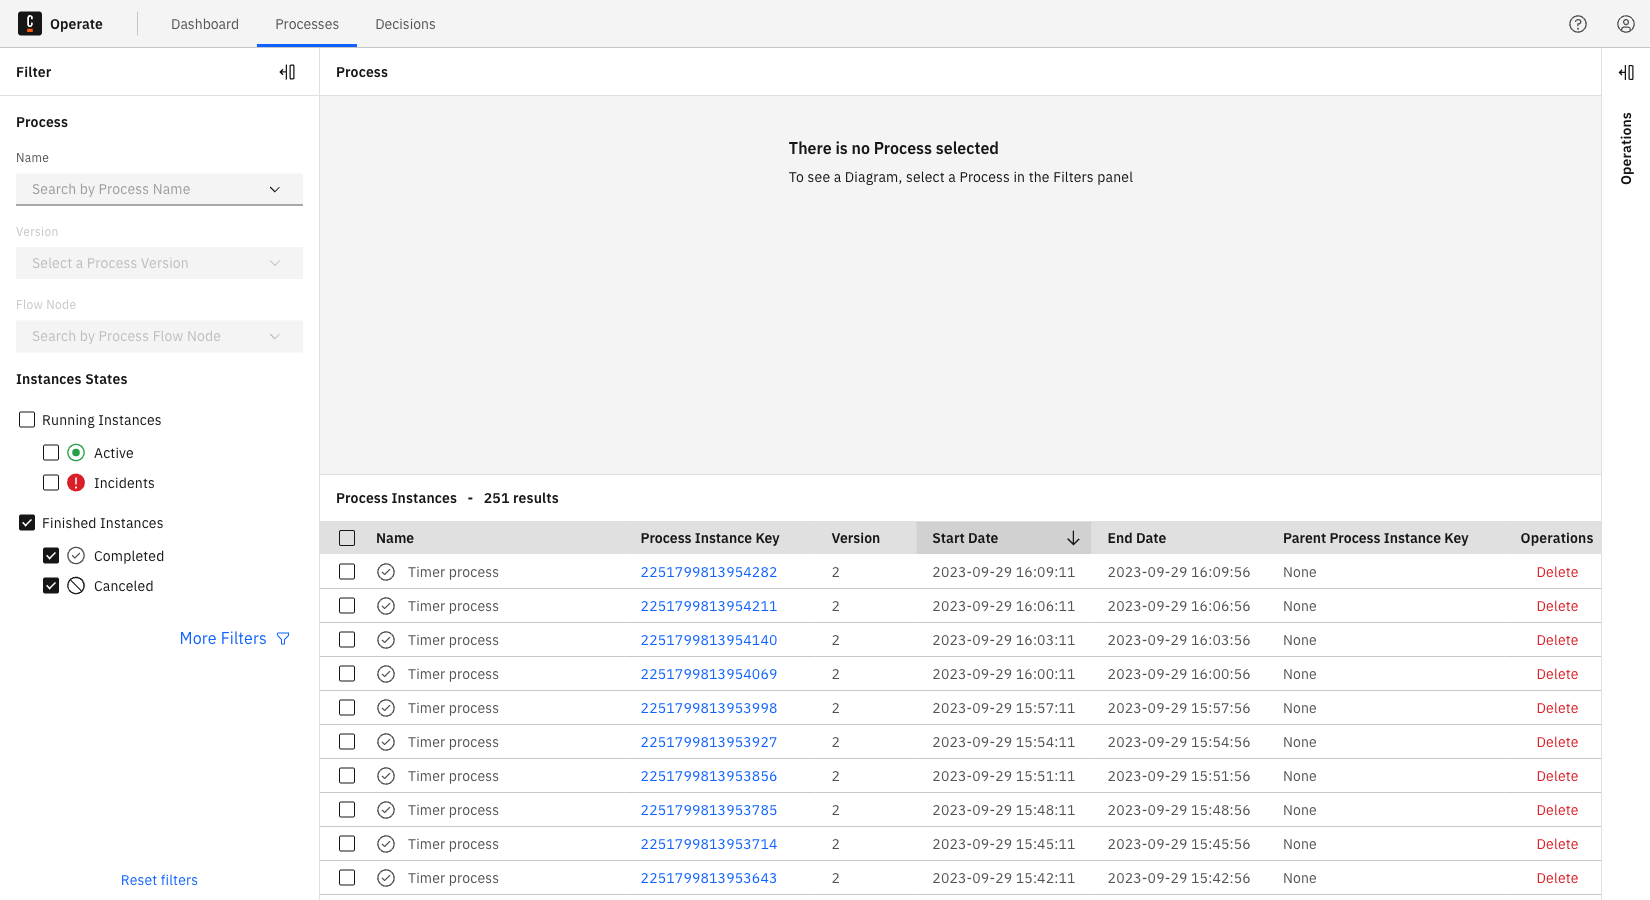The image size is (1650, 900).
Task: Select all rows with header checkbox
Action: tap(347, 538)
